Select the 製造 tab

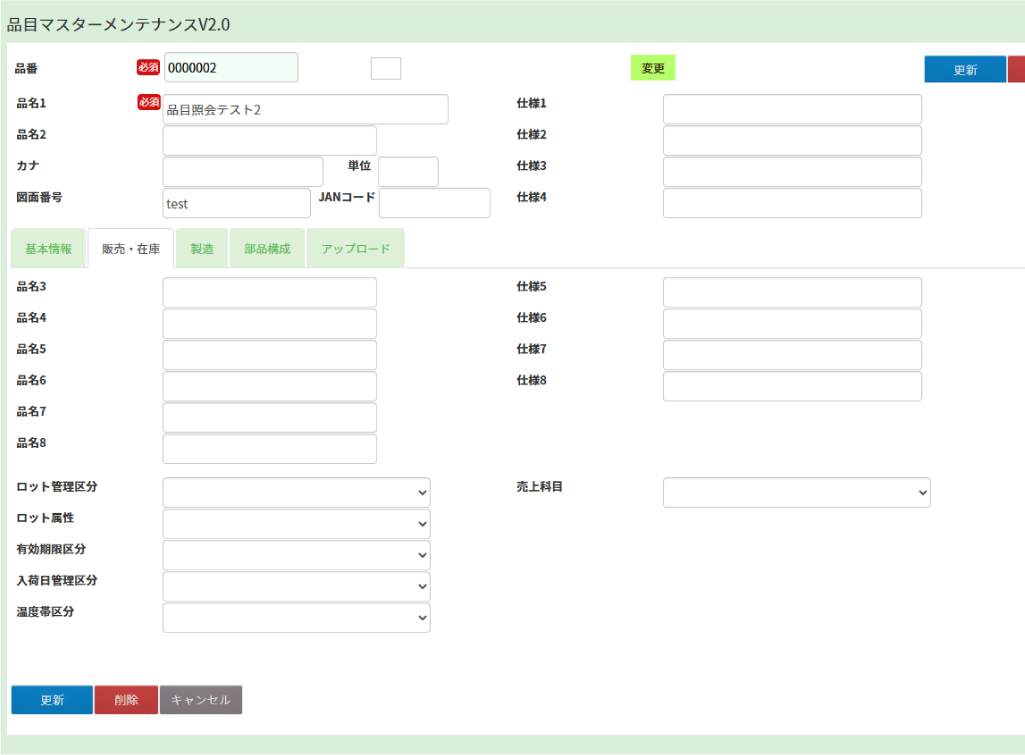202,249
